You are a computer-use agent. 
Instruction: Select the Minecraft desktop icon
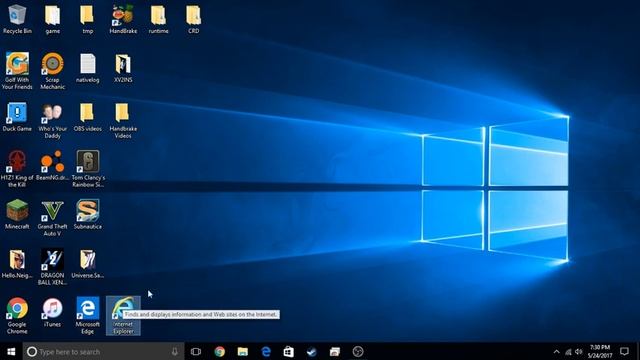(x=17, y=215)
